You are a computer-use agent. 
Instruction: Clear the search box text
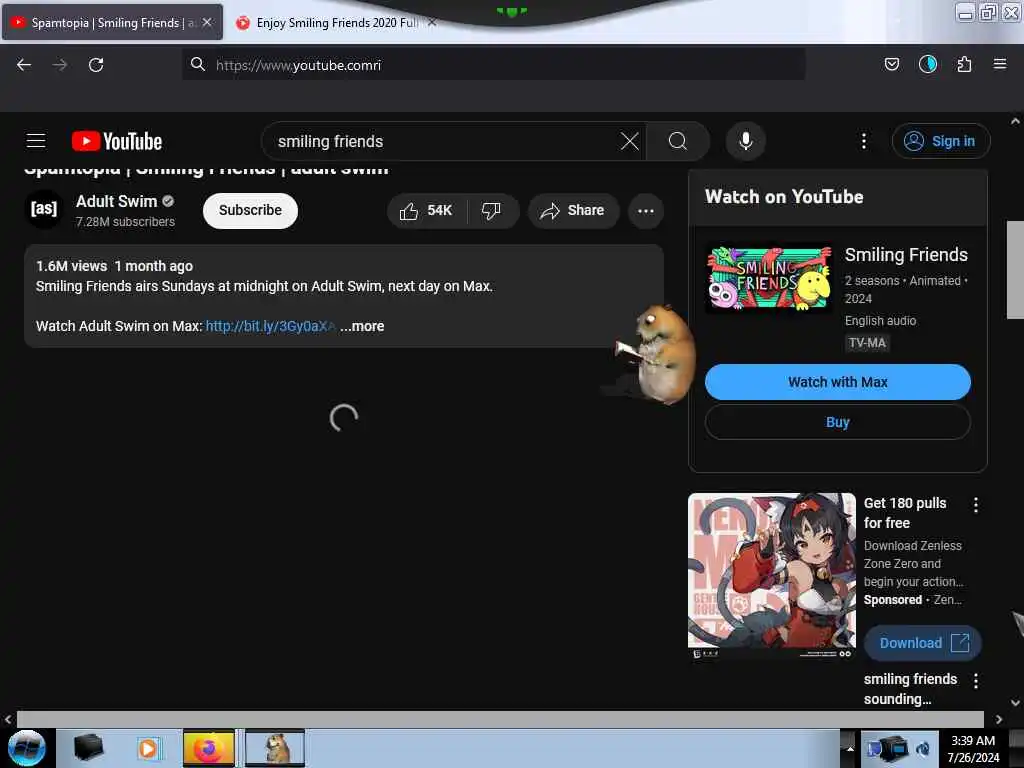pos(630,141)
